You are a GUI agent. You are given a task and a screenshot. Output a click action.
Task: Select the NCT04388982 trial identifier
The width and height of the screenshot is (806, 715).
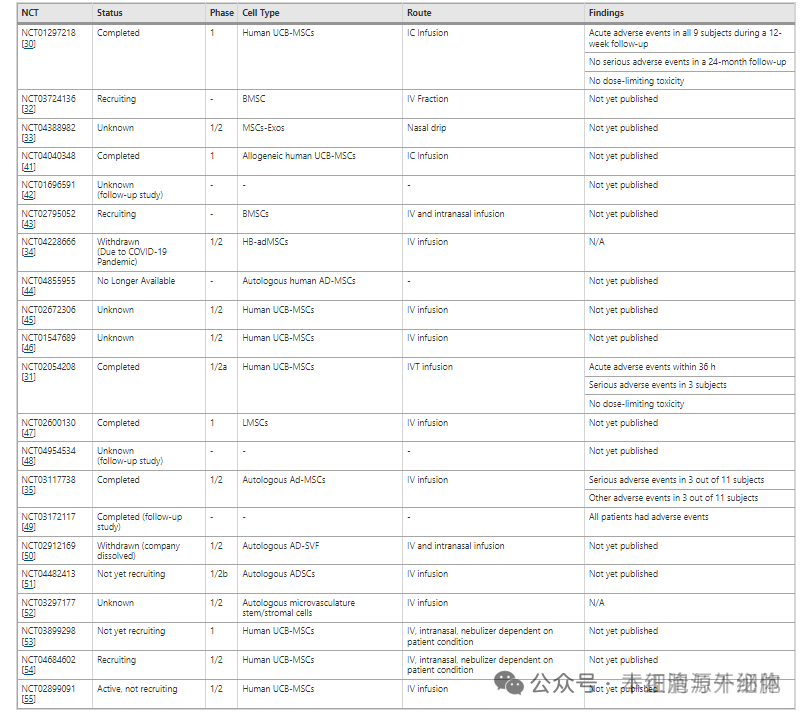tap(48, 127)
